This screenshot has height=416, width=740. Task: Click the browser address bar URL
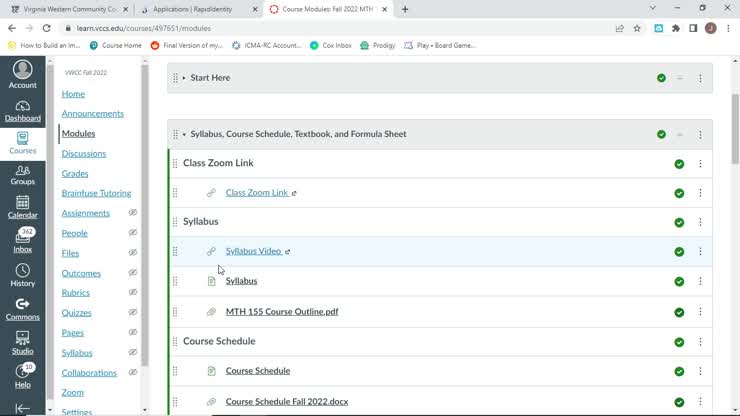[x=144, y=28]
